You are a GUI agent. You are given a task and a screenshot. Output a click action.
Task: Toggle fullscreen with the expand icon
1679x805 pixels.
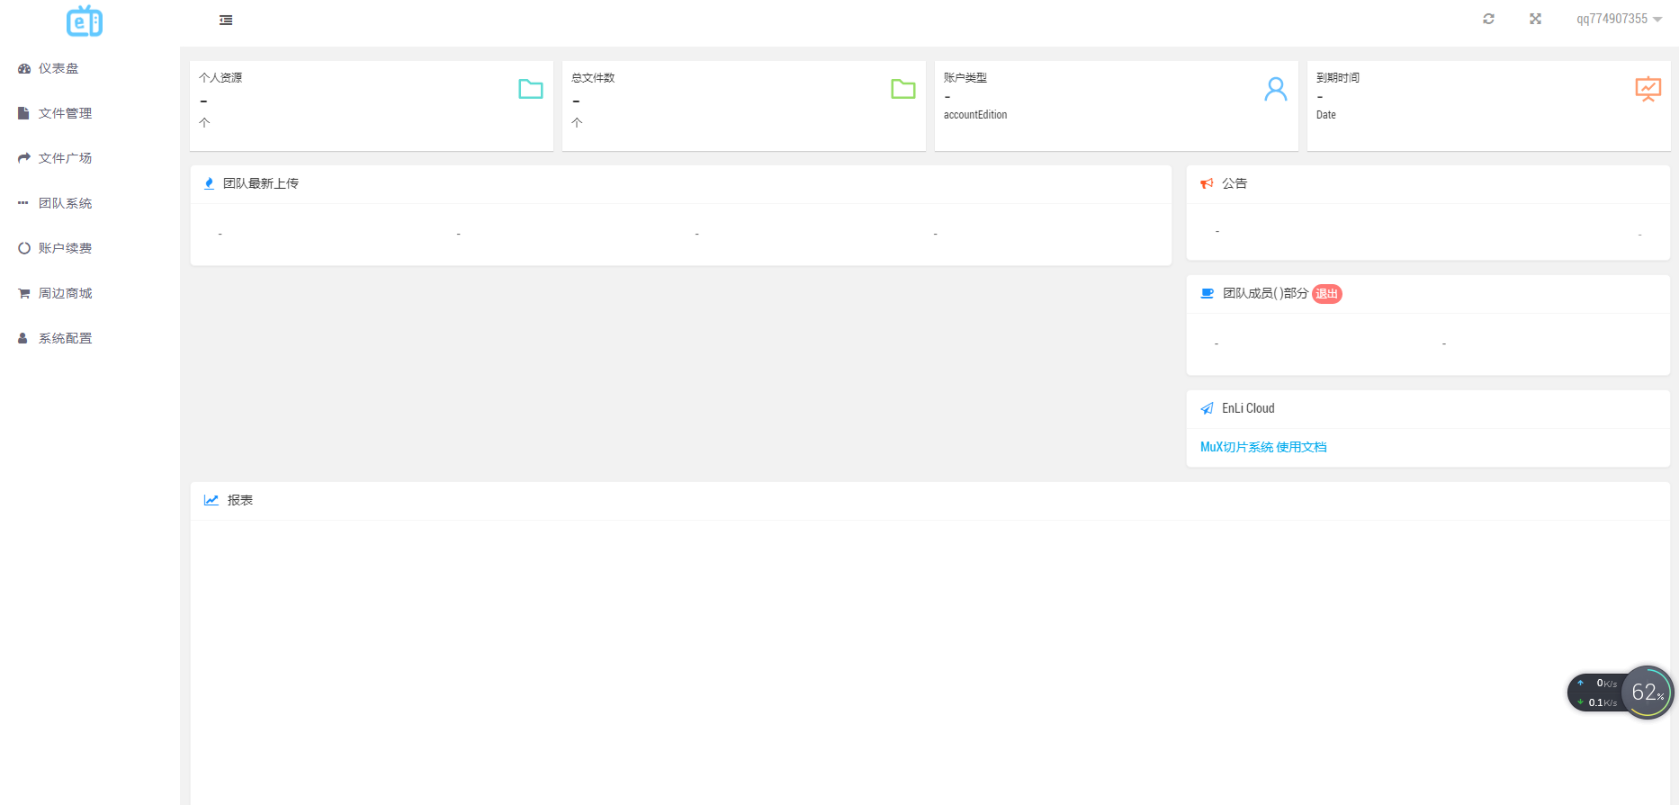click(x=1535, y=19)
